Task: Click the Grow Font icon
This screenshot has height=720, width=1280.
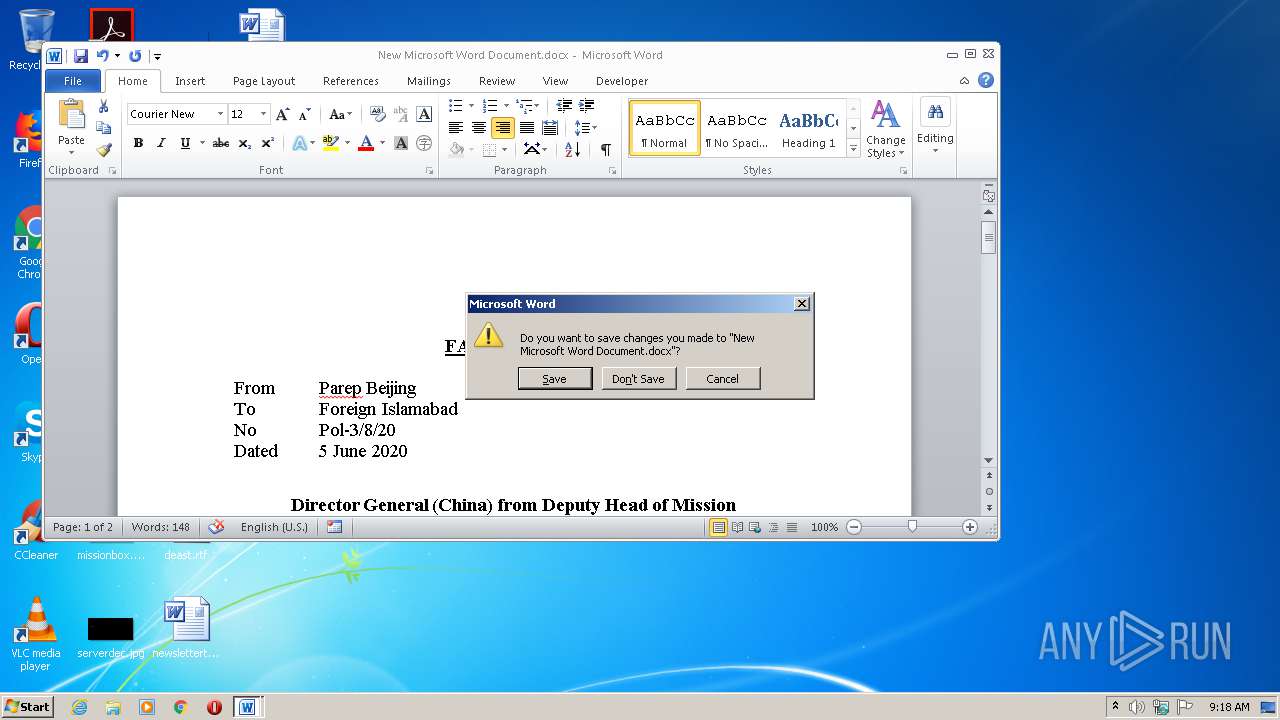Action: pyautogui.click(x=283, y=114)
